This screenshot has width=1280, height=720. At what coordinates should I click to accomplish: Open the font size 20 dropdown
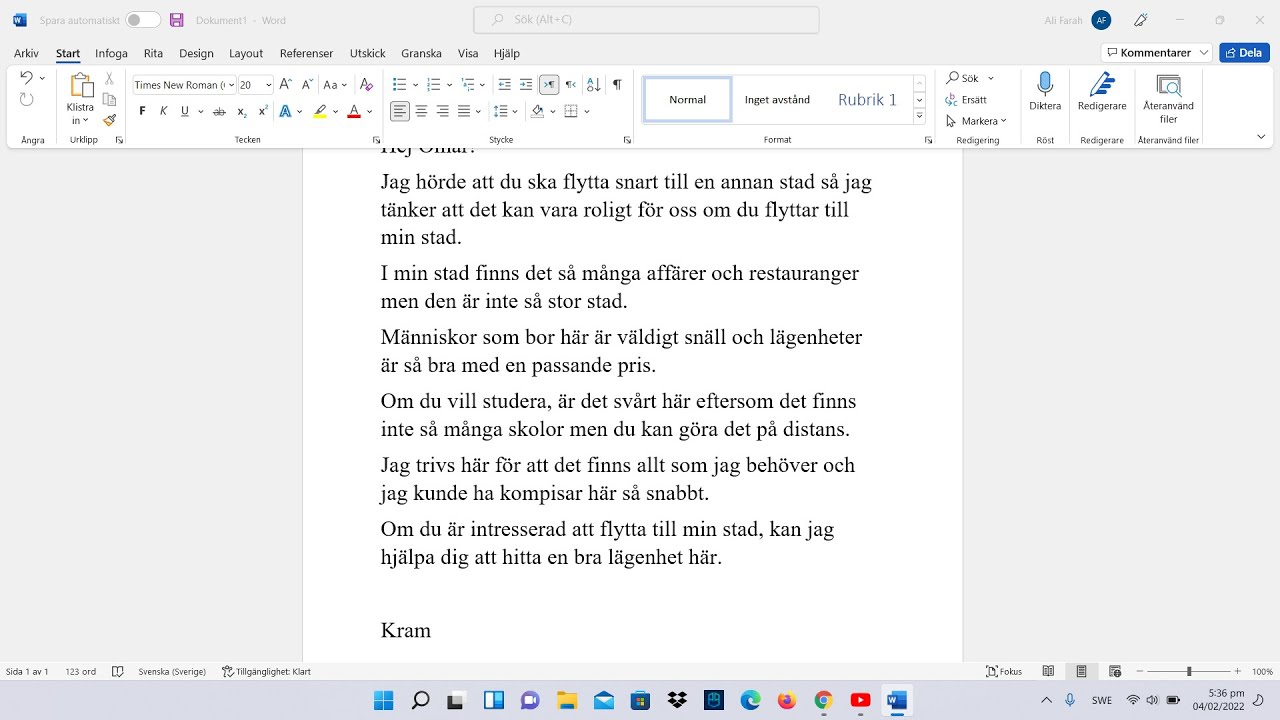point(268,85)
